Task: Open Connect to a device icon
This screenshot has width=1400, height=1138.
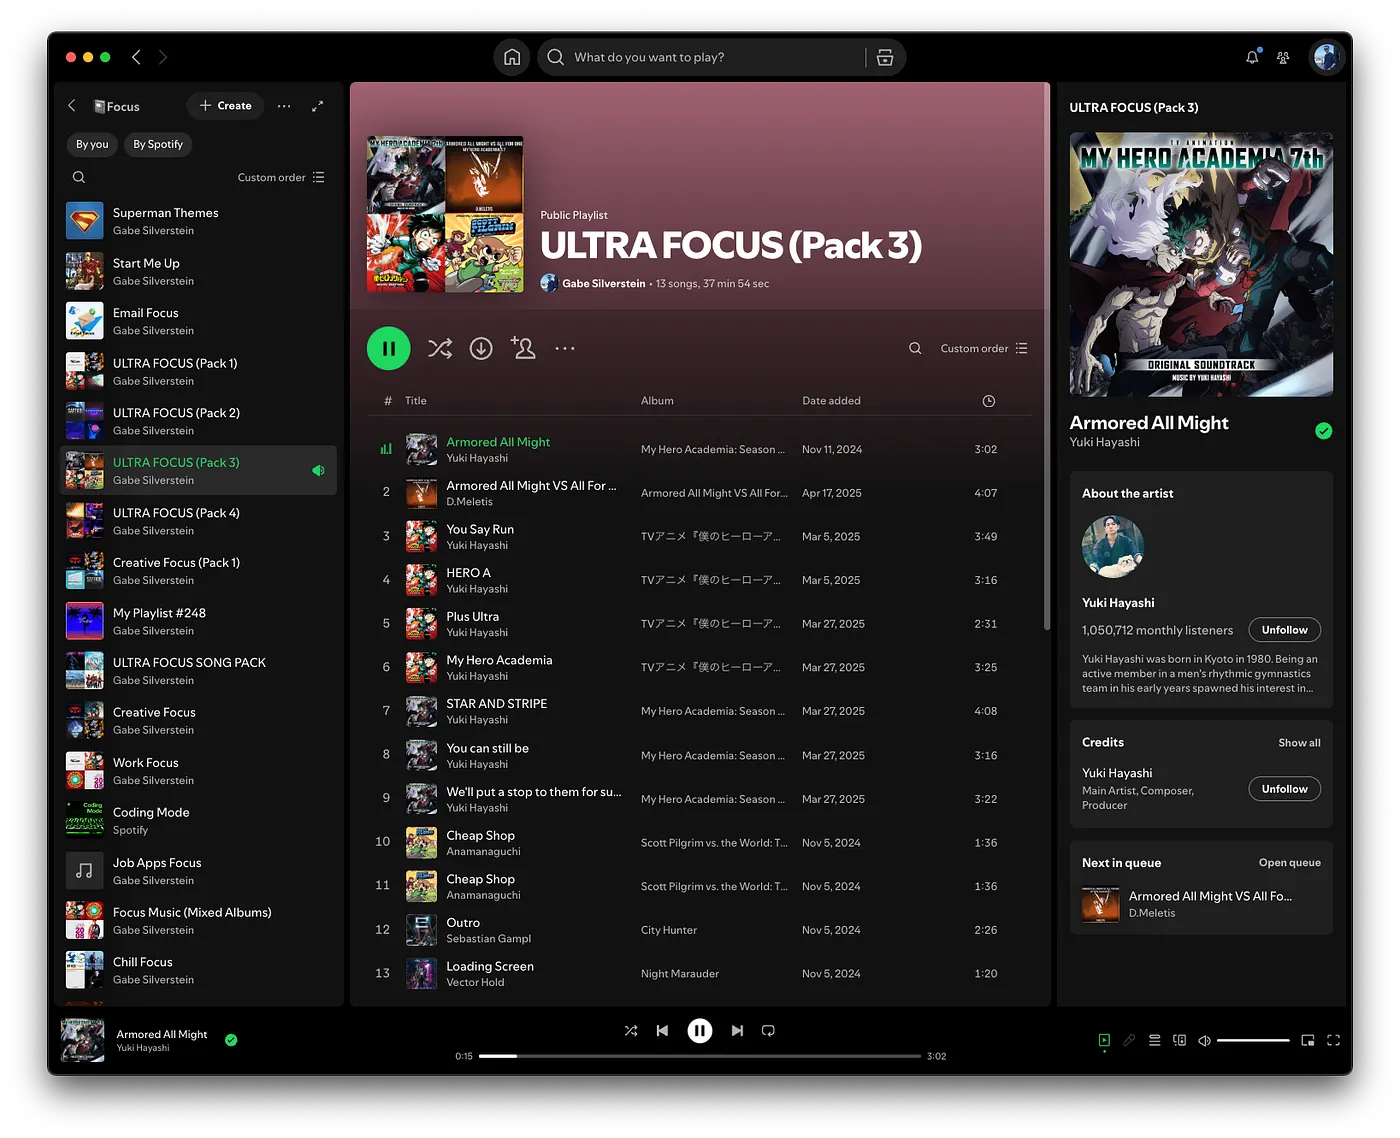Action: (x=1179, y=1040)
